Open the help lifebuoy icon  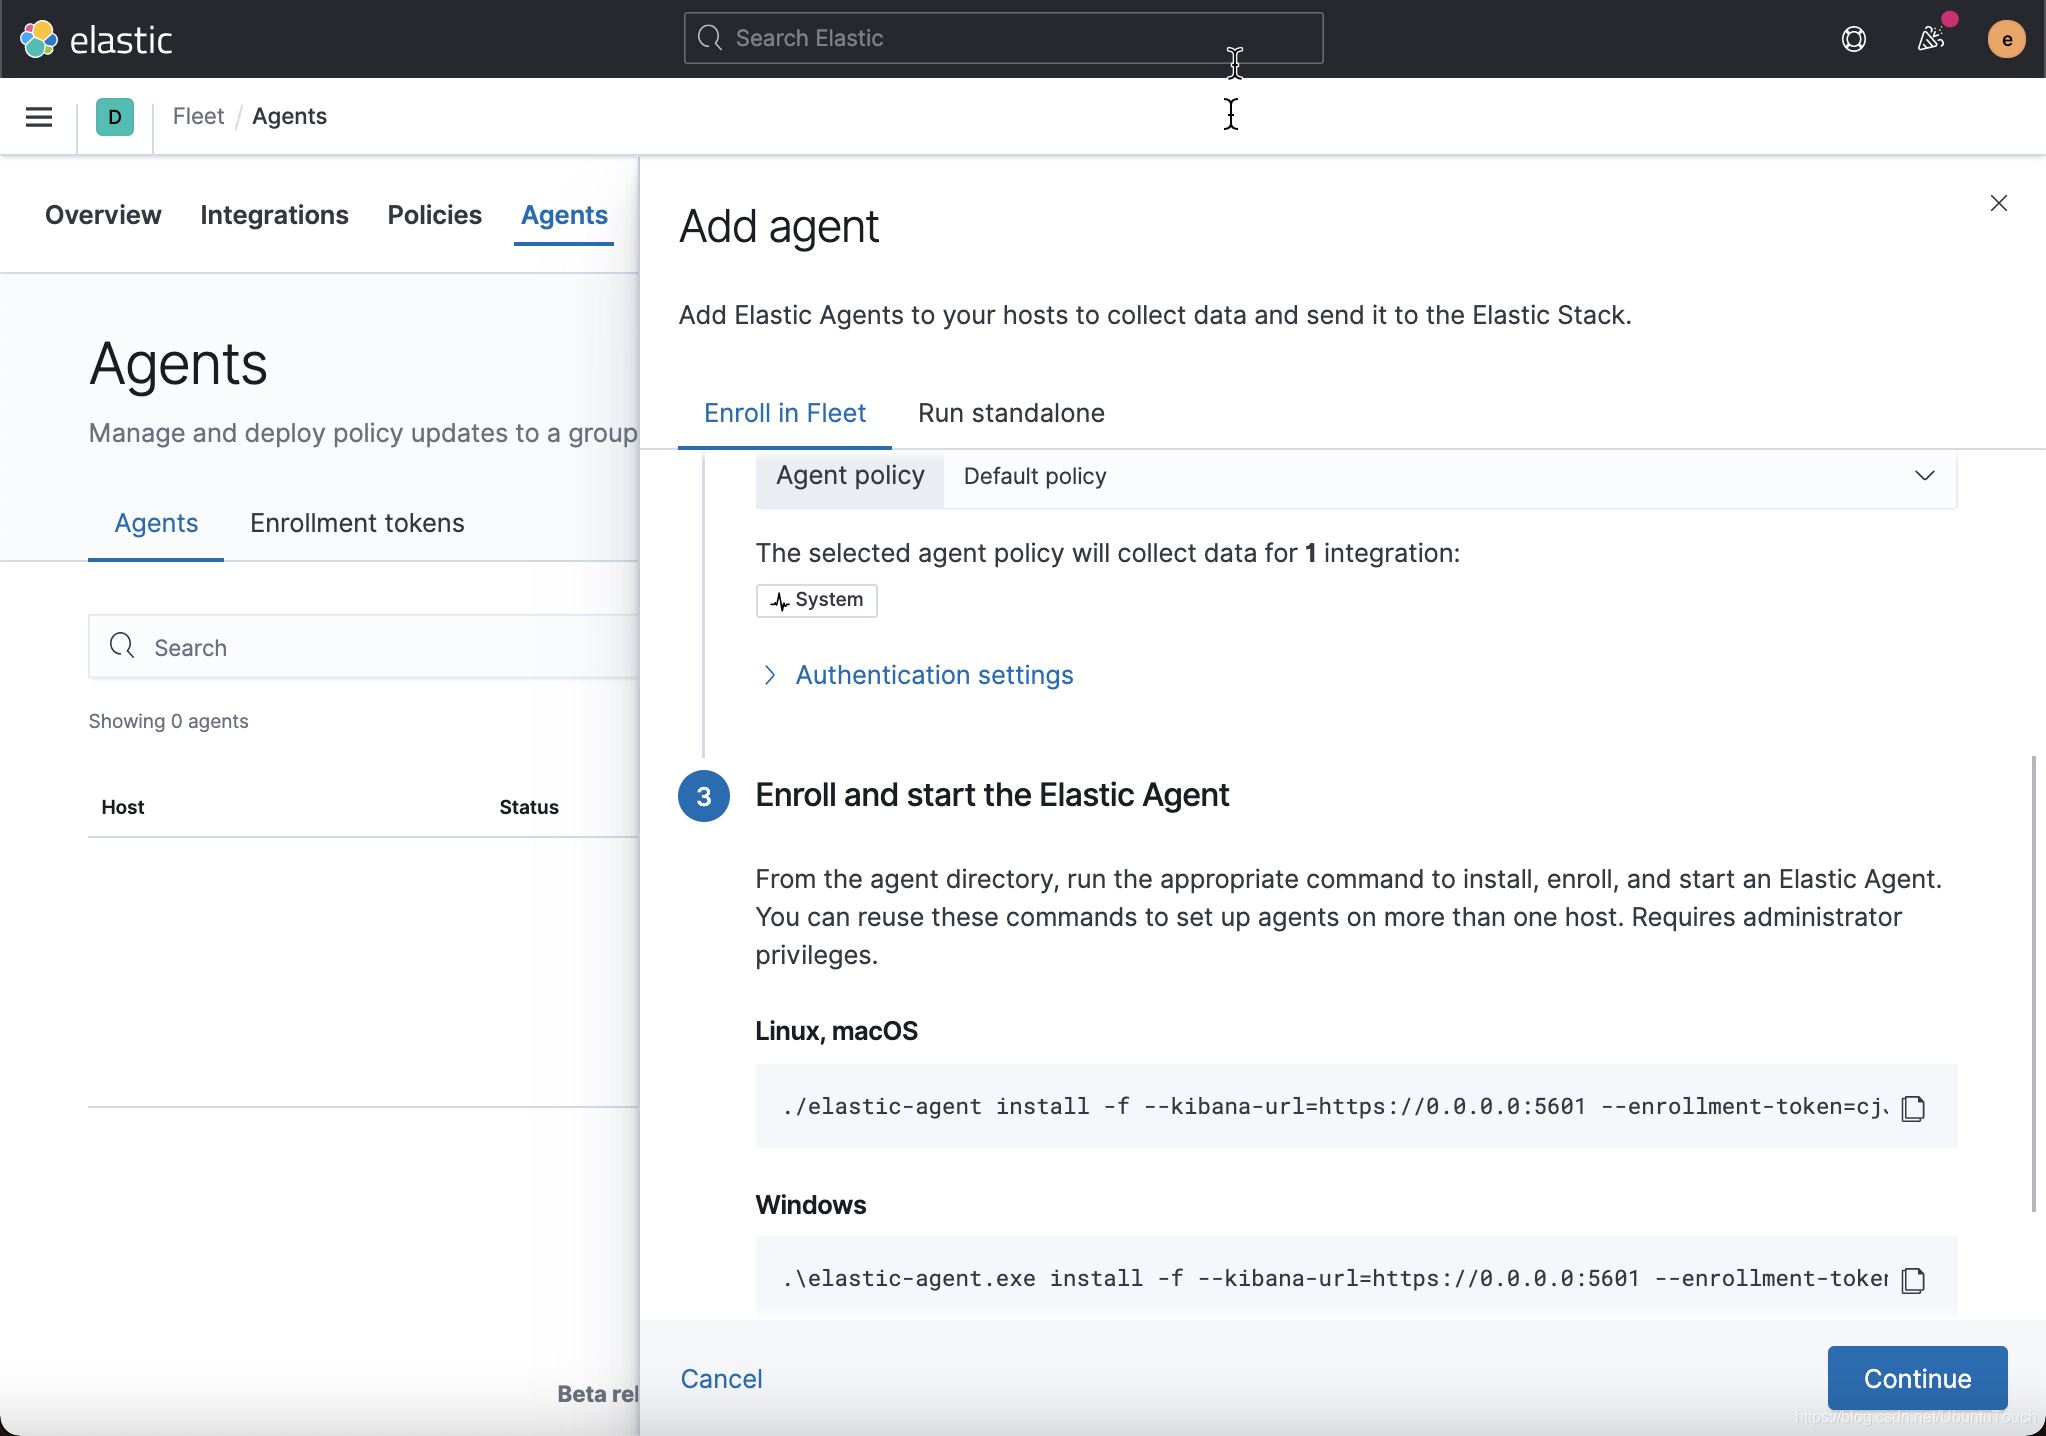coord(1853,39)
